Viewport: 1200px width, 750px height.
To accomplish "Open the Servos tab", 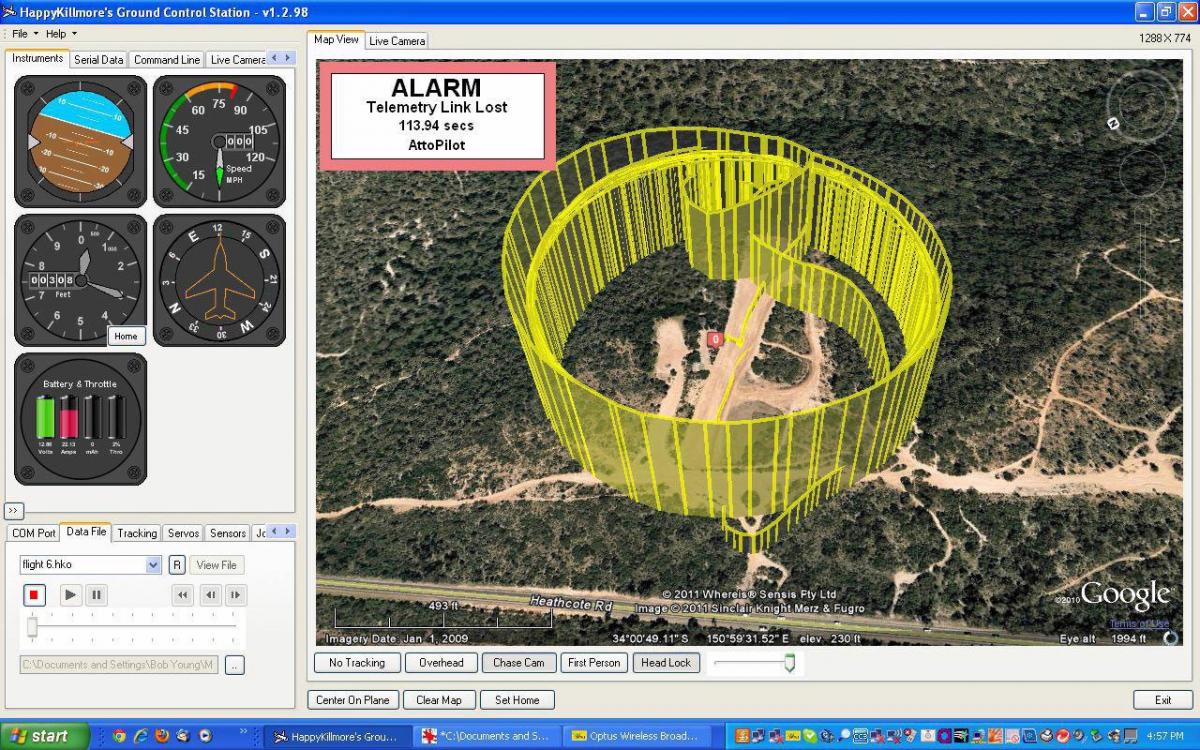I will tap(183, 533).
